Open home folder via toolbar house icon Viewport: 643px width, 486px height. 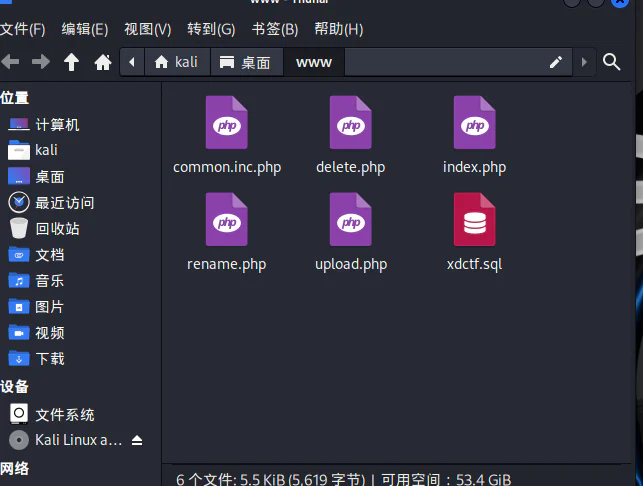click(103, 62)
